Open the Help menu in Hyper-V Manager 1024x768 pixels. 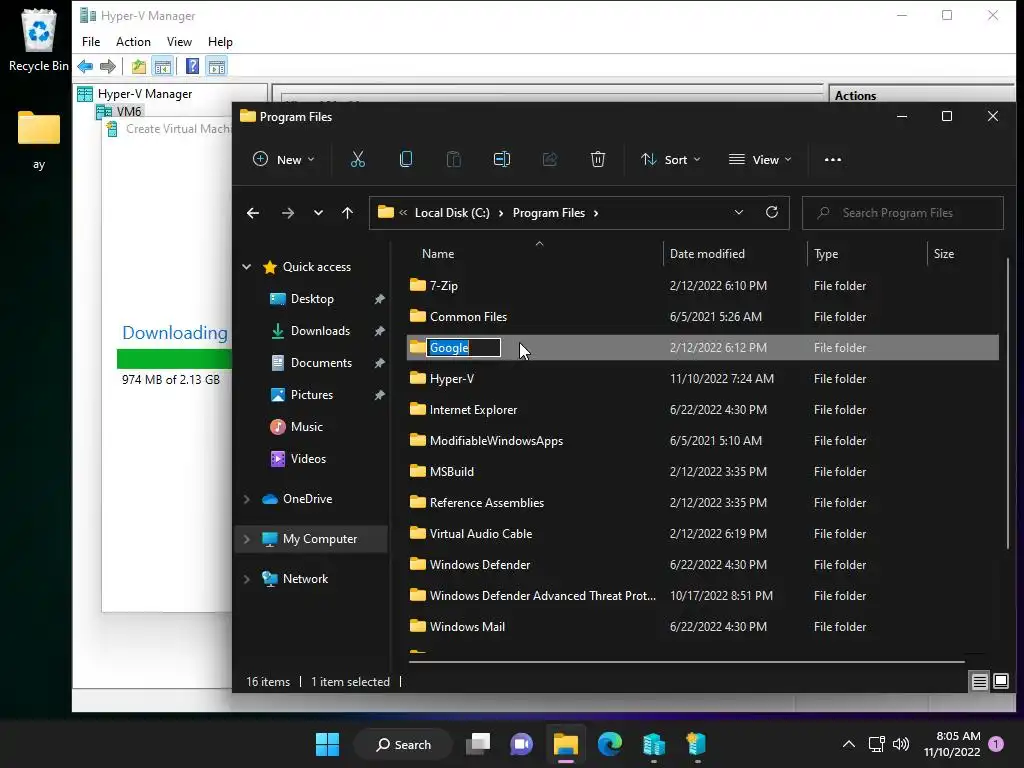point(220,42)
